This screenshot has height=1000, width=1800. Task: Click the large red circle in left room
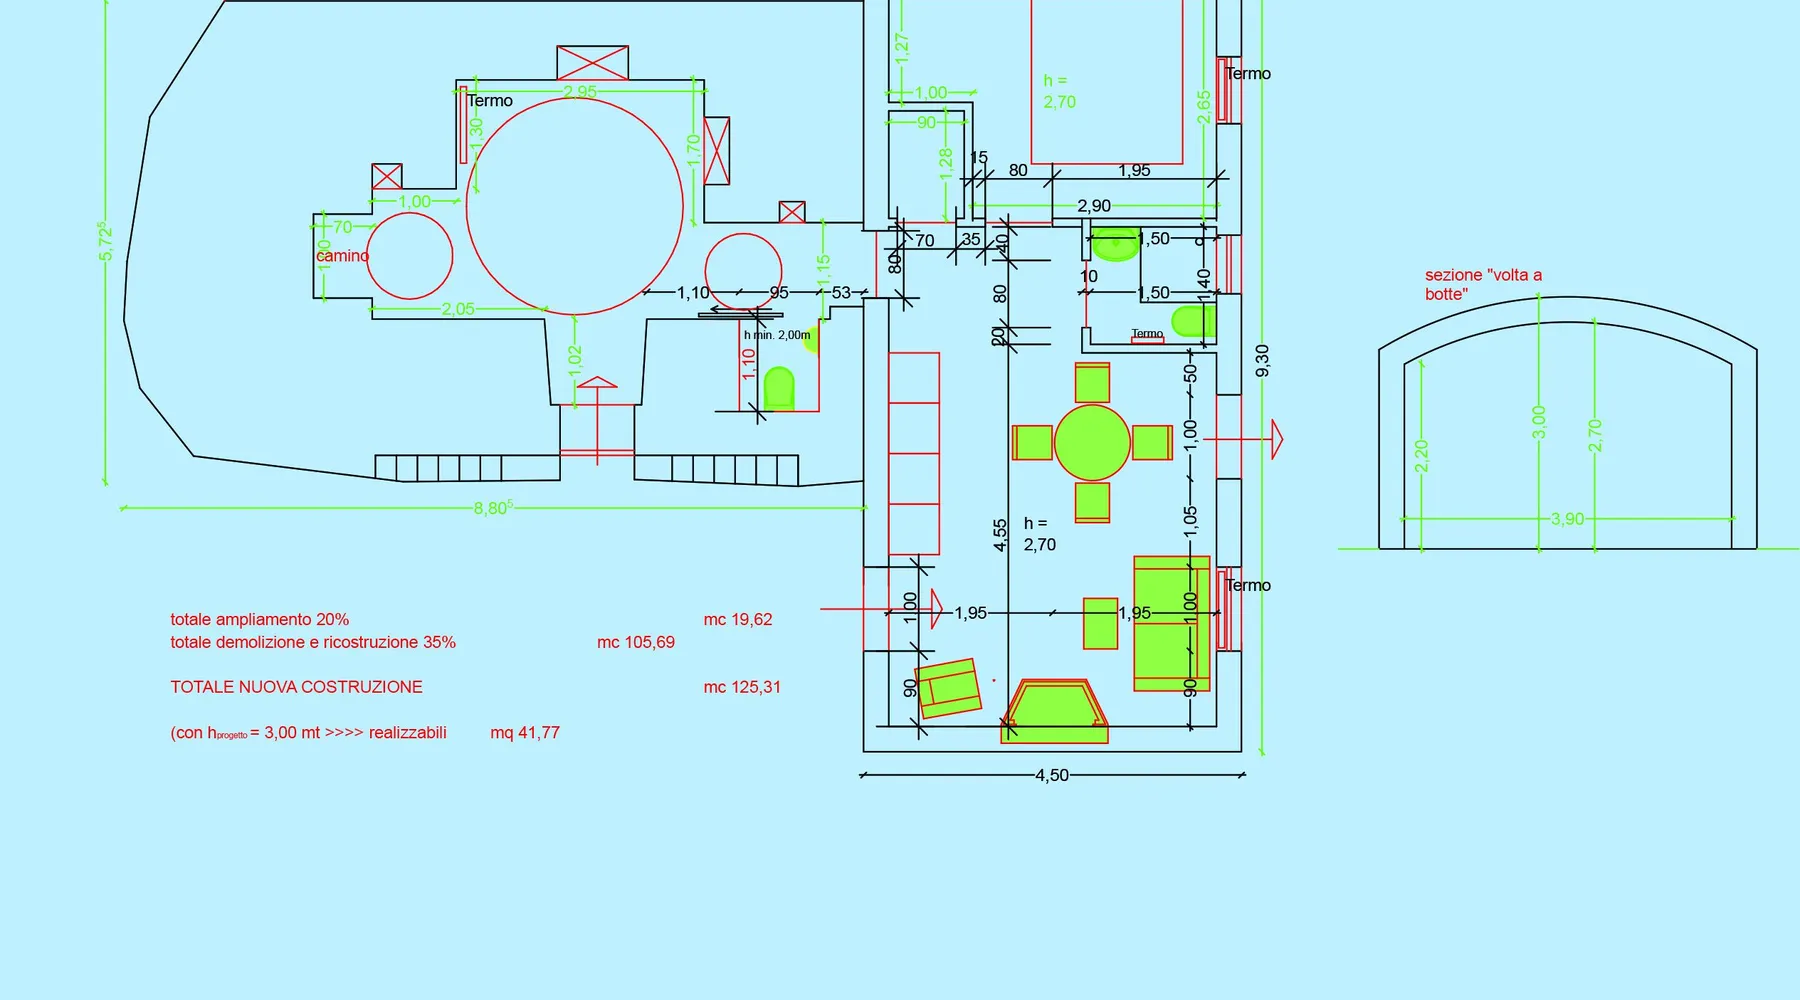pyautogui.click(x=575, y=207)
